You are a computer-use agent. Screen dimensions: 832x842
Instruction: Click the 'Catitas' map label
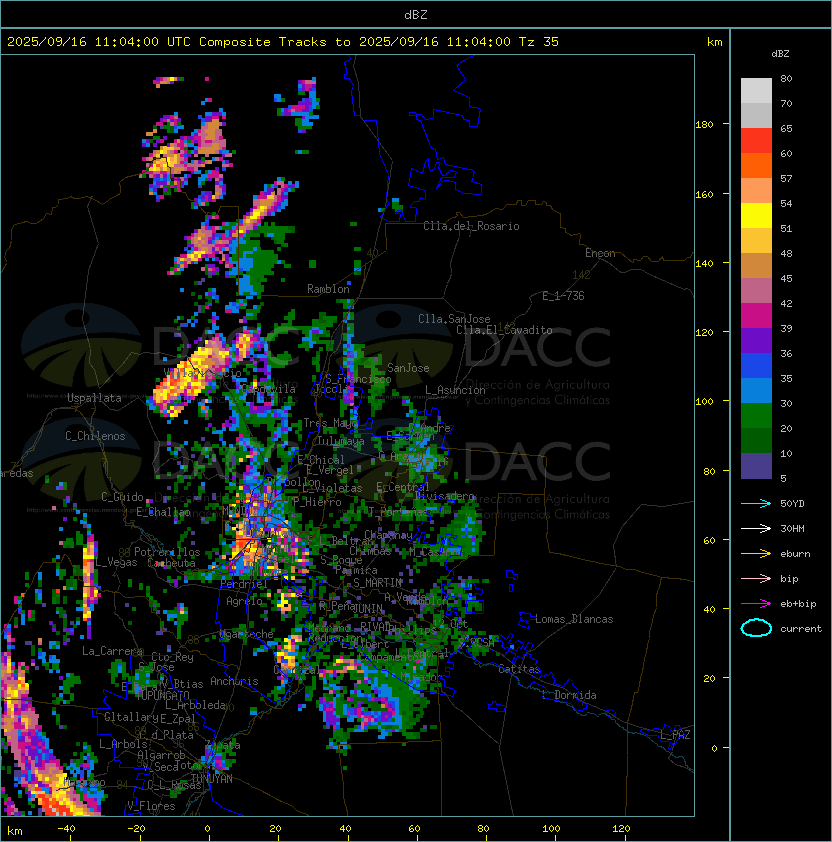coord(519,669)
